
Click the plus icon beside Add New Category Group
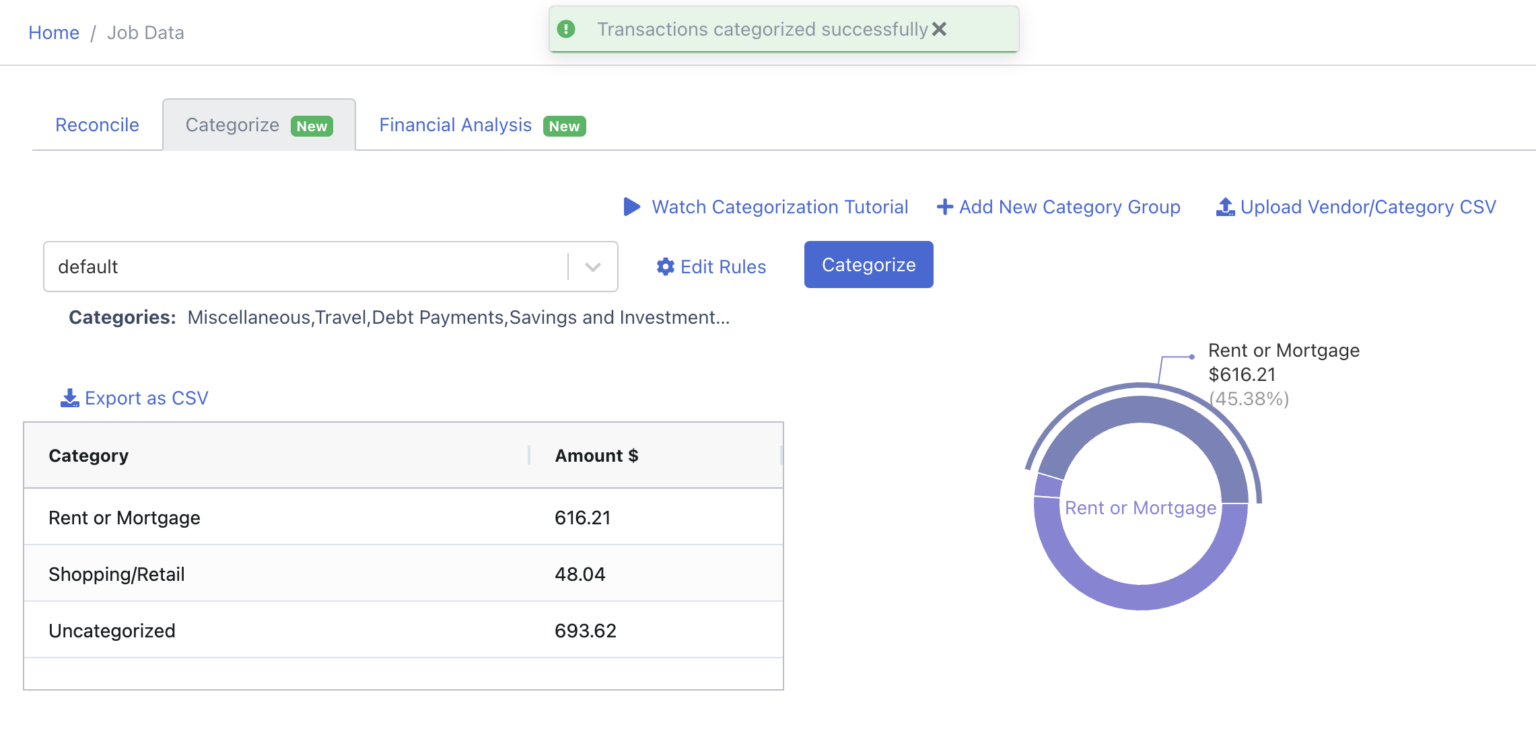(946, 206)
